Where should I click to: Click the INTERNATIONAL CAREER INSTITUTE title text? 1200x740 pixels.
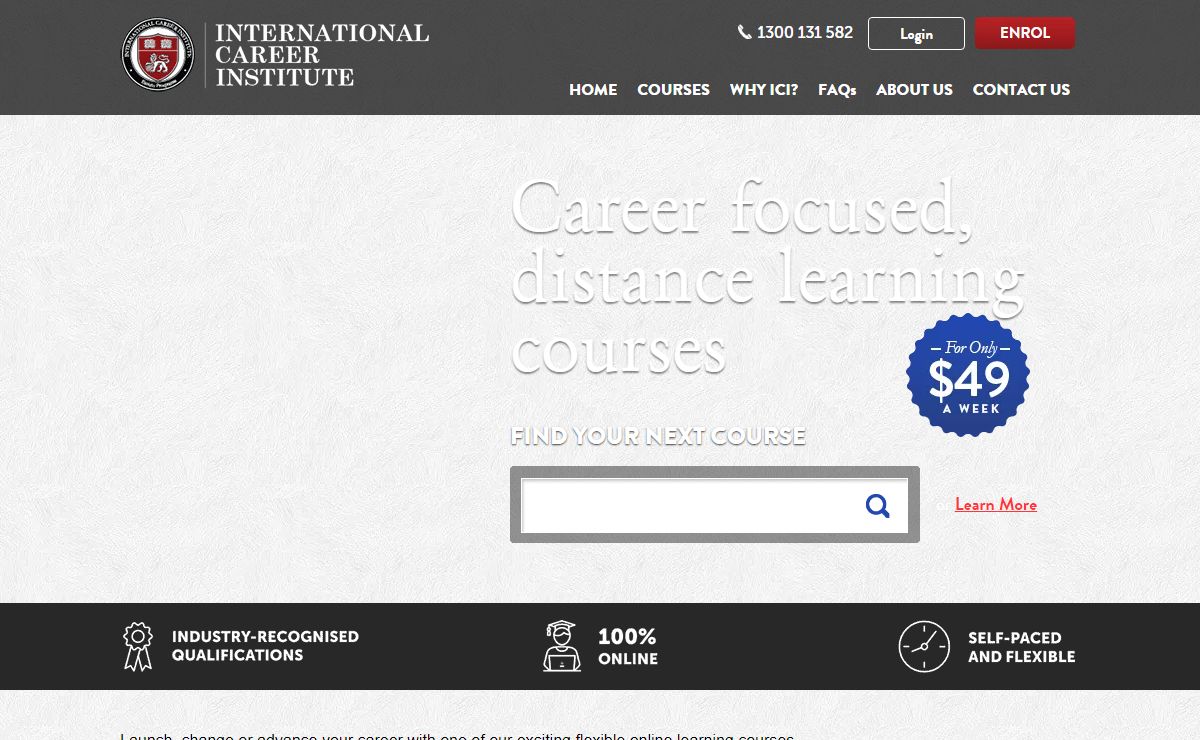[x=322, y=55]
